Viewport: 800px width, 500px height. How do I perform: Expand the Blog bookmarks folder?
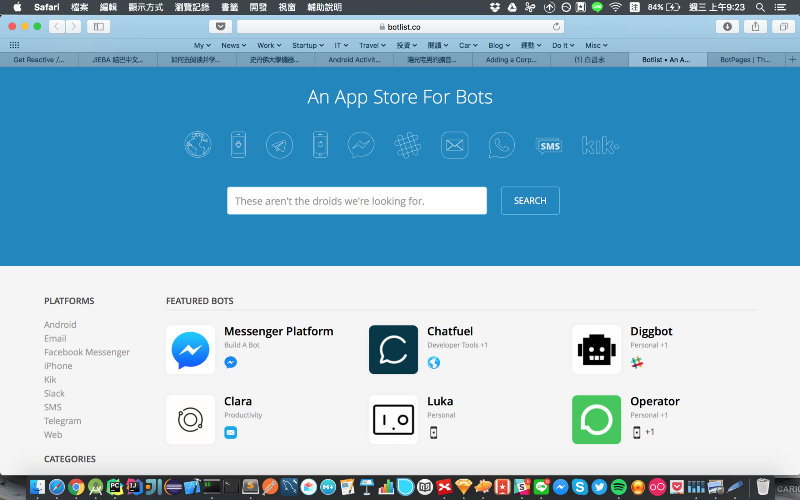(499, 45)
